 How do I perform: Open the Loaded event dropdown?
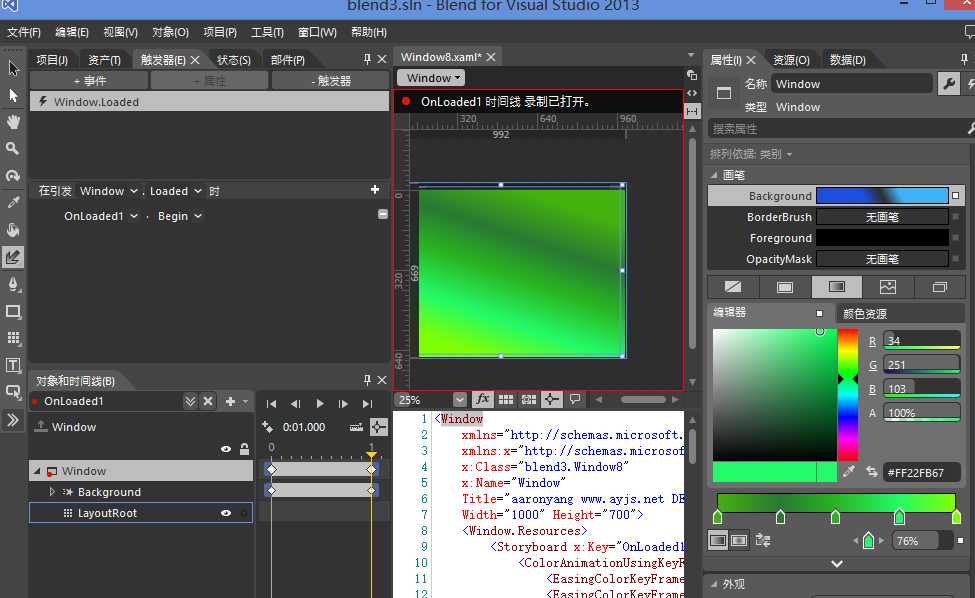pos(175,191)
